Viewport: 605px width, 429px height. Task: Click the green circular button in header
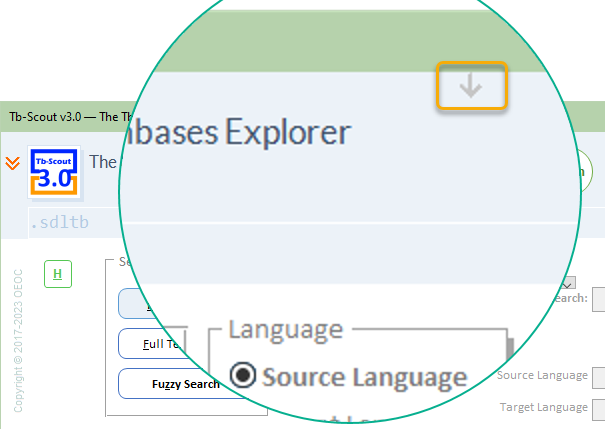pyautogui.click(x=582, y=171)
